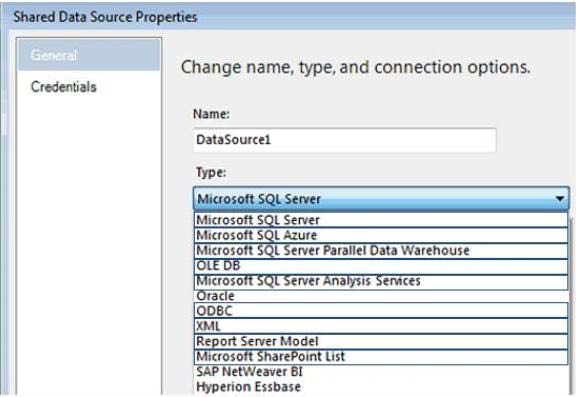576x397 pixels.
Task: Select Microsoft SQL Server Parallel Data Warehouse
Action: coord(381,250)
